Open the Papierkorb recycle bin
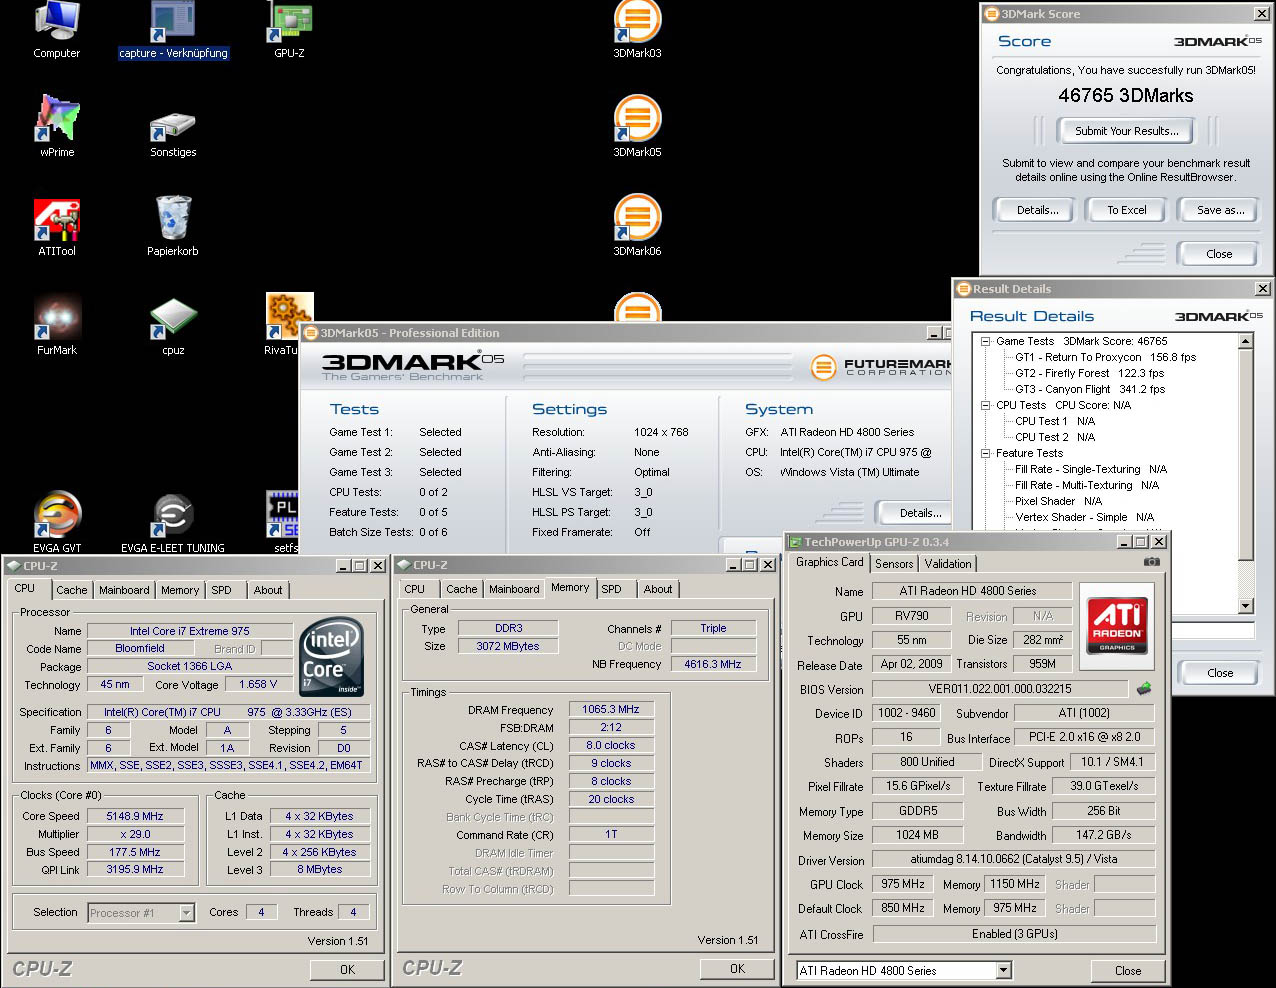 pos(173,226)
